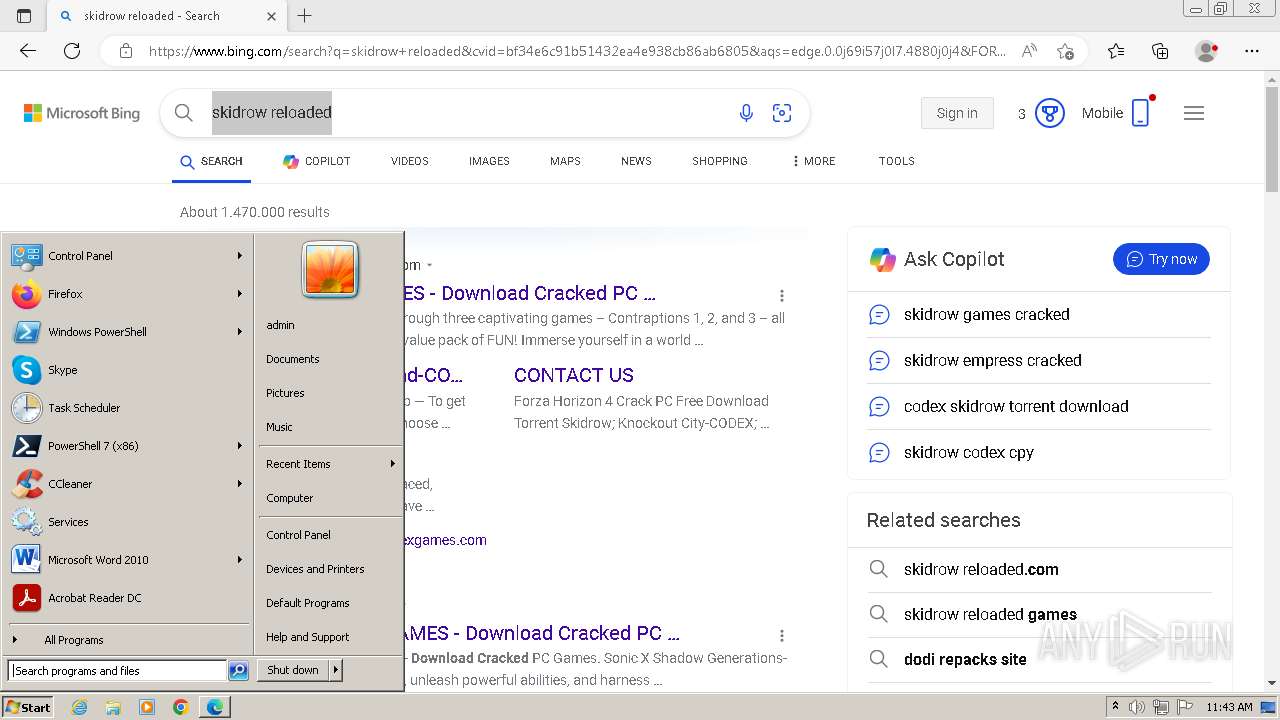Image resolution: width=1280 pixels, height=720 pixels.
Task: Launch Skype from Start menu
Action: [127, 370]
